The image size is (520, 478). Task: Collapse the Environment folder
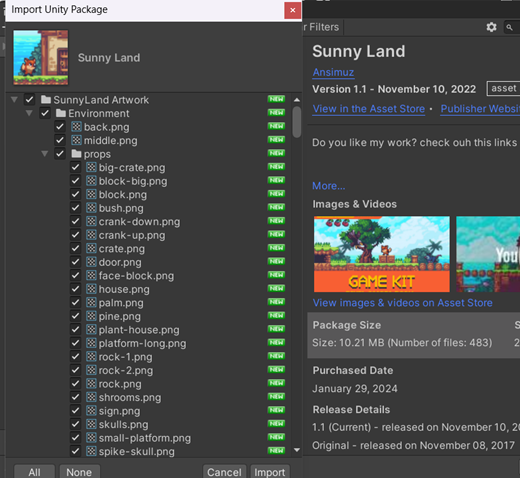(x=29, y=113)
